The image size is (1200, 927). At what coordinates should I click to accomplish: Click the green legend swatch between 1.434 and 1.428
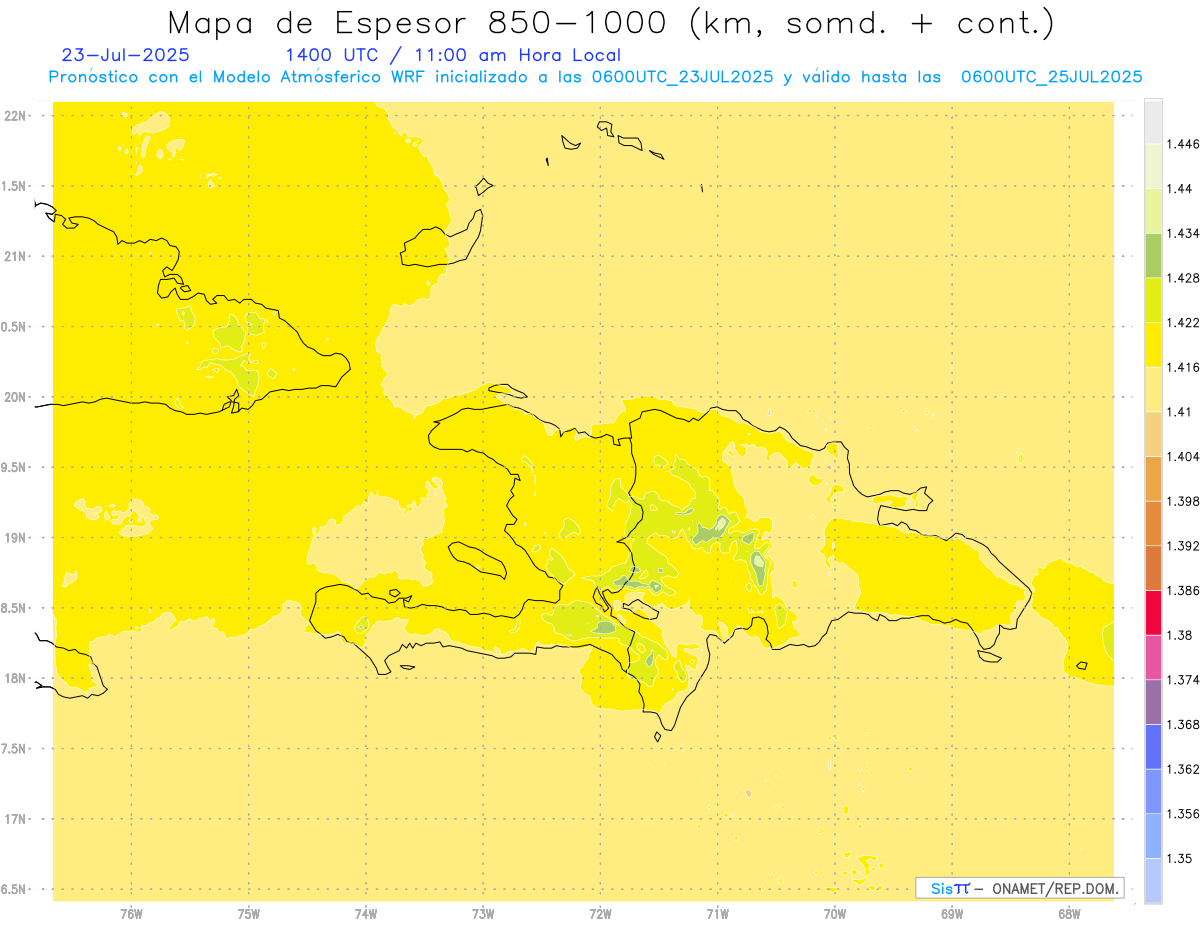[x=1153, y=255]
